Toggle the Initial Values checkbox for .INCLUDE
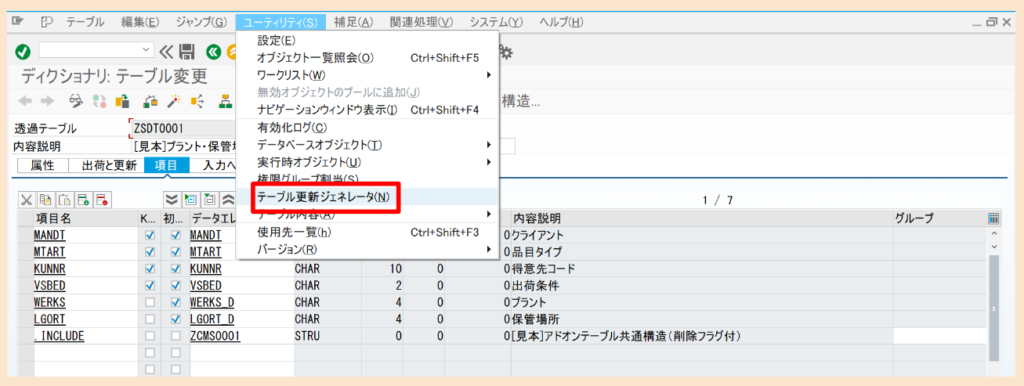This screenshot has width=1024, height=386. click(175, 336)
